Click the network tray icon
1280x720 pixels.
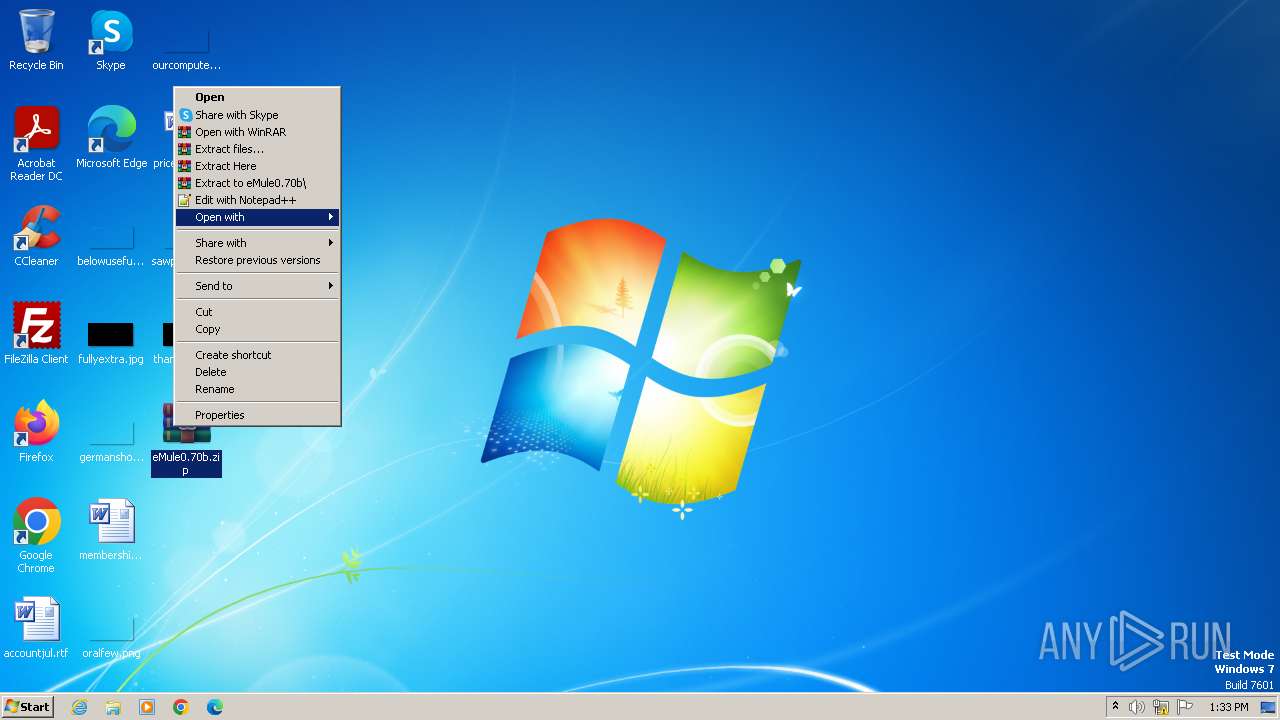pyautogui.click(x=1161, y=707)
